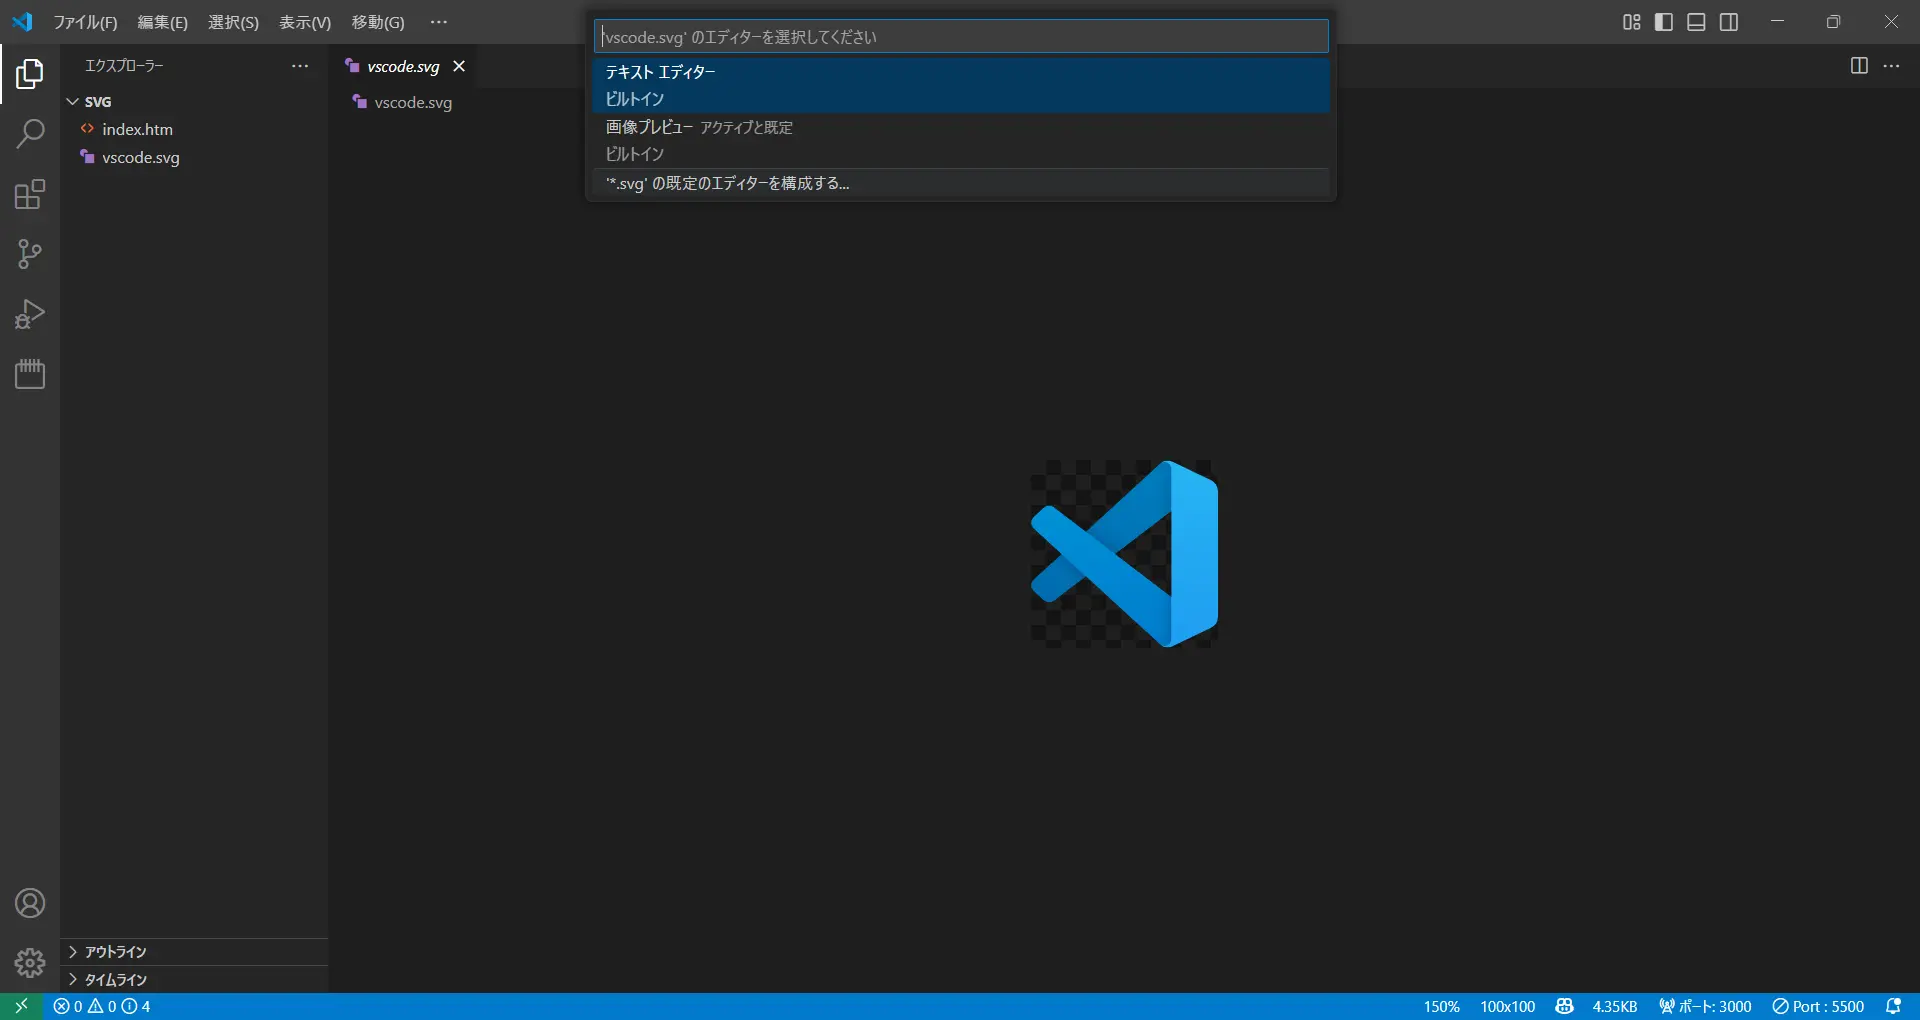The height and width of the screenshot is (1020, 1920).
Task: Open the 移動(G) menu
Action: coord(378,22)
